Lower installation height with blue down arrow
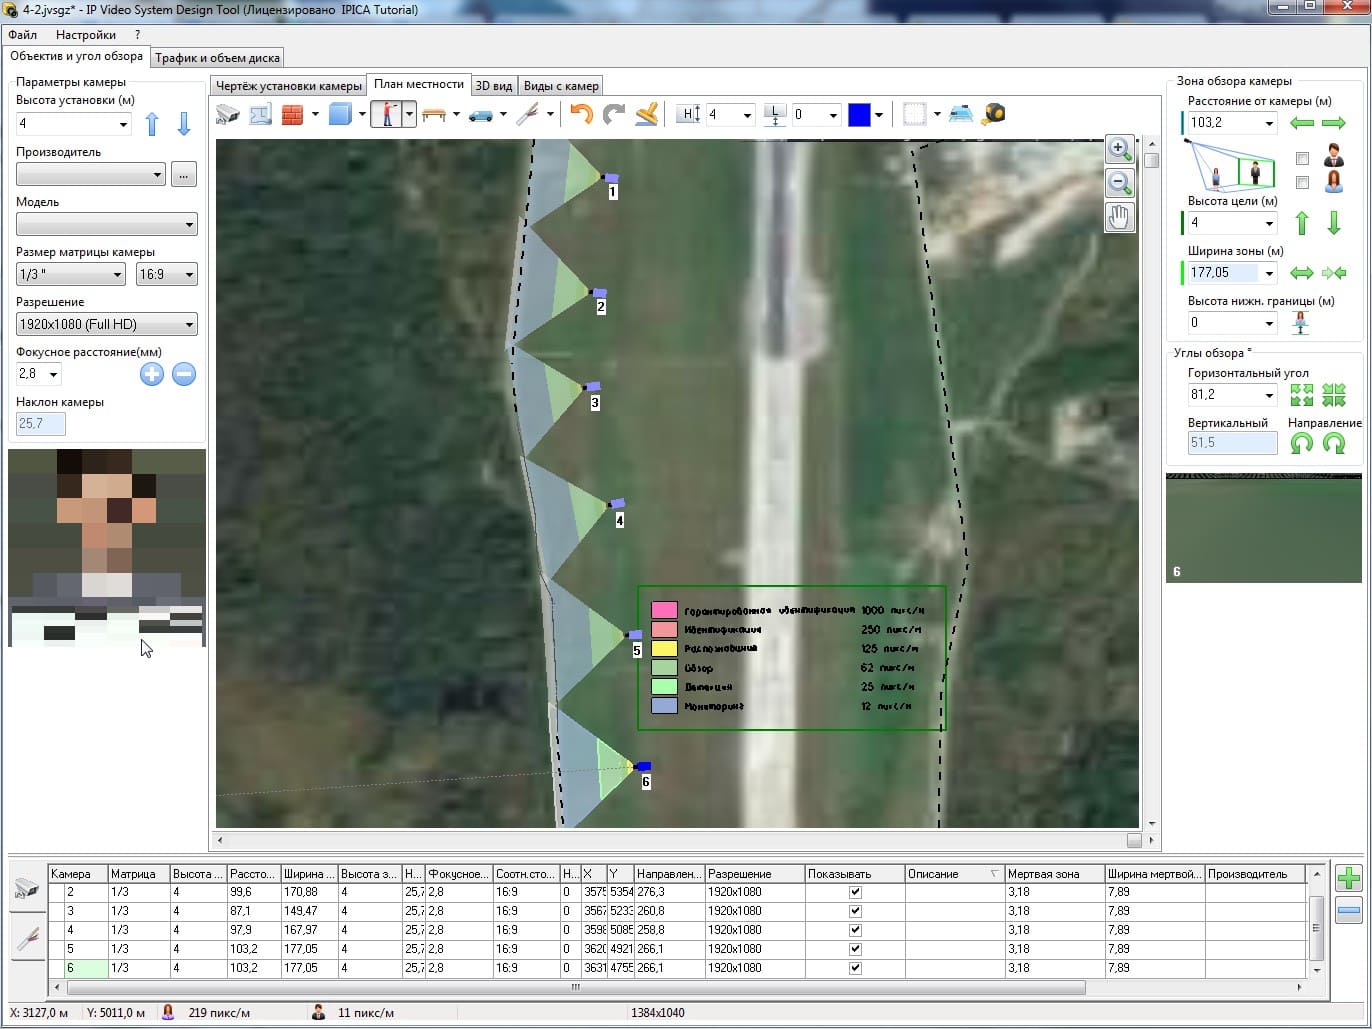 click(x=184, y=124)
